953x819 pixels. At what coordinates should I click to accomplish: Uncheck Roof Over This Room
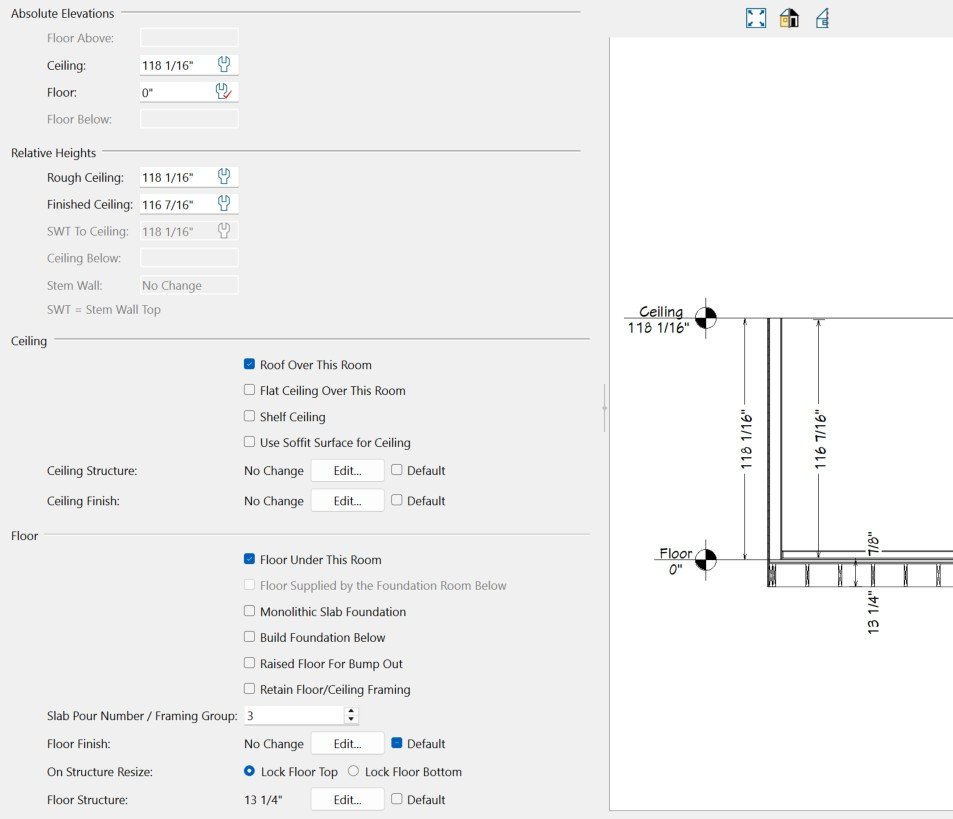coord(250,365)
